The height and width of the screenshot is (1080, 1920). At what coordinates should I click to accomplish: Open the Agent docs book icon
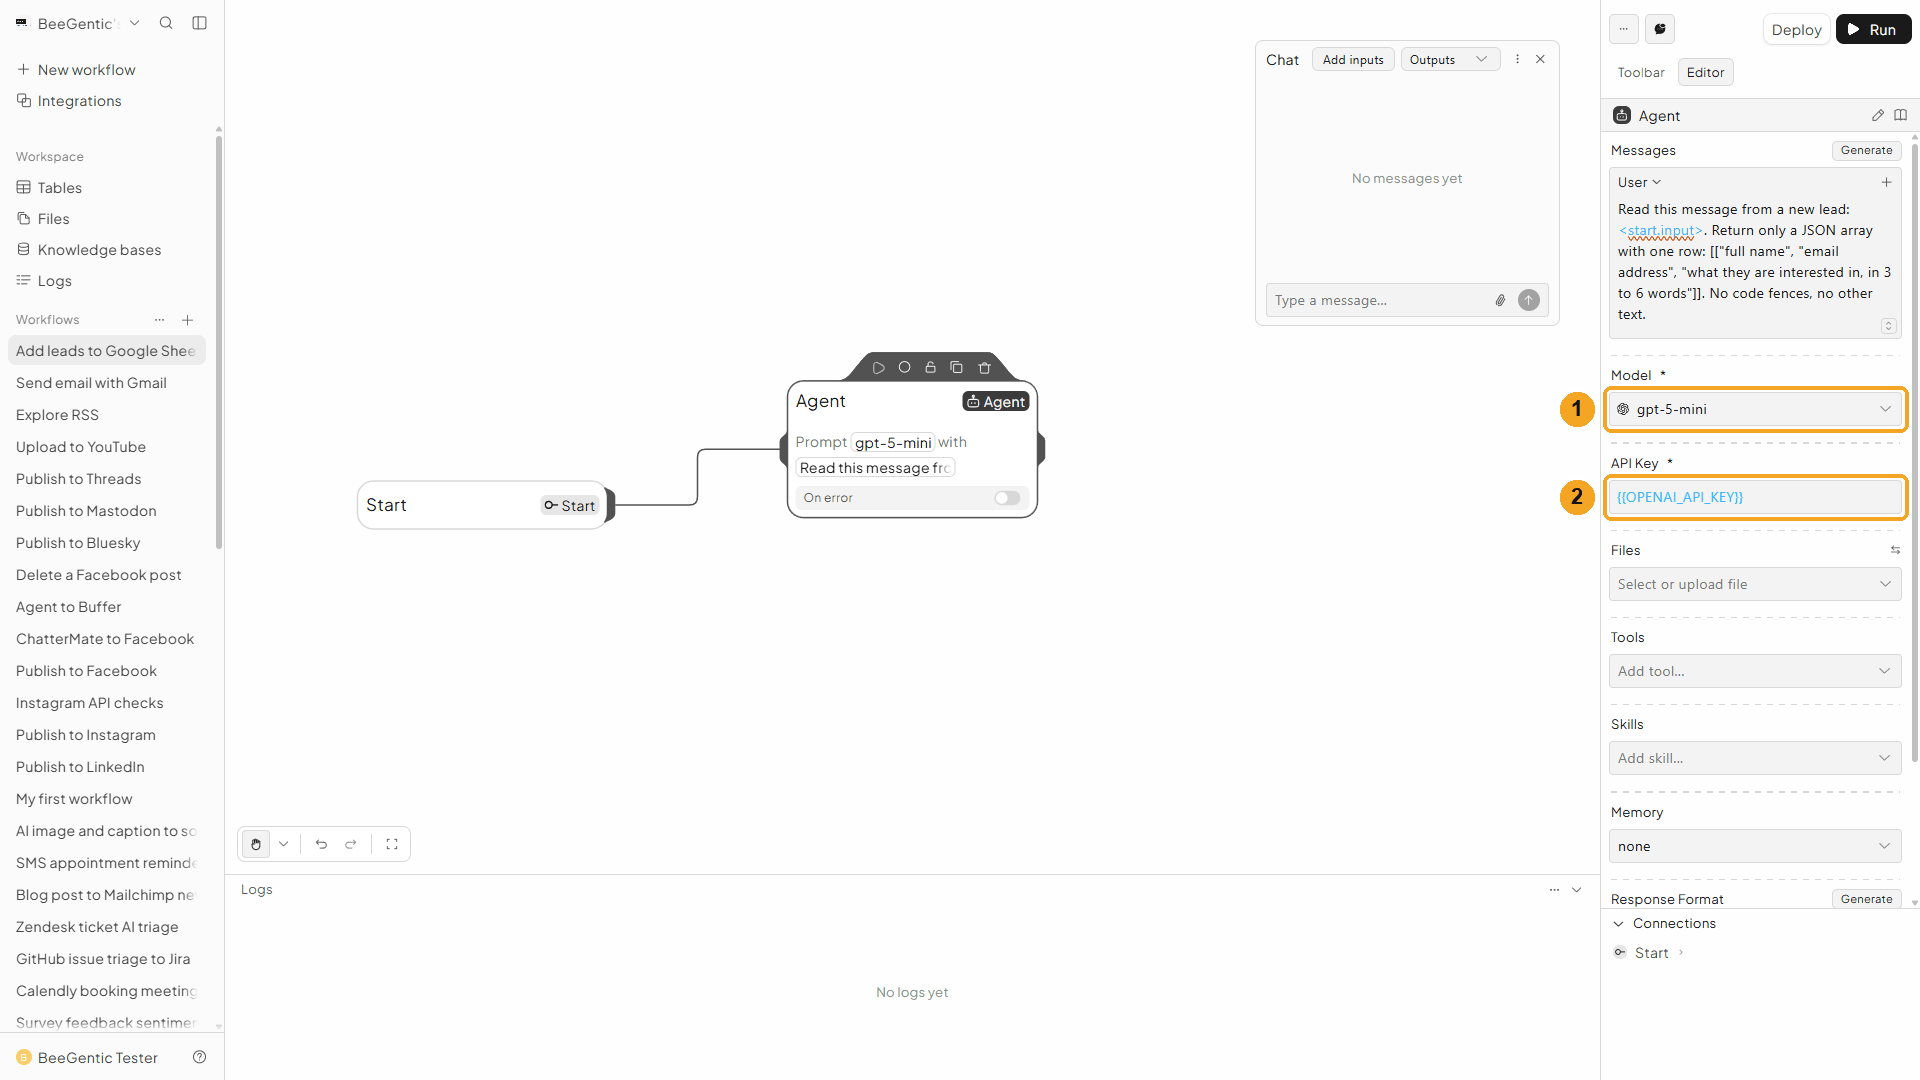coord(1900,115)
